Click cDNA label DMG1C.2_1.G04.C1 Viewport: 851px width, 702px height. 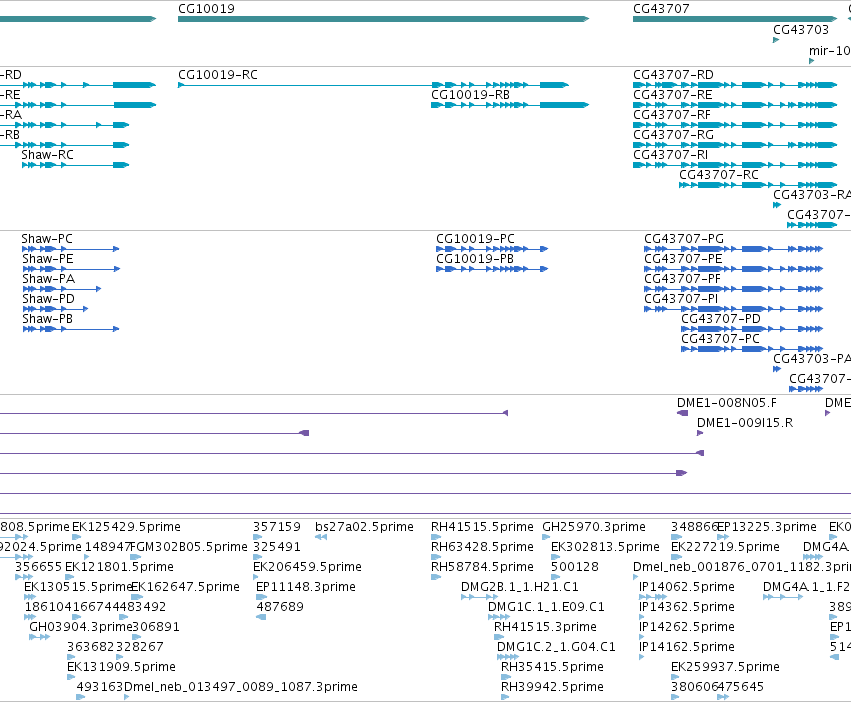(x=556, y=647)
